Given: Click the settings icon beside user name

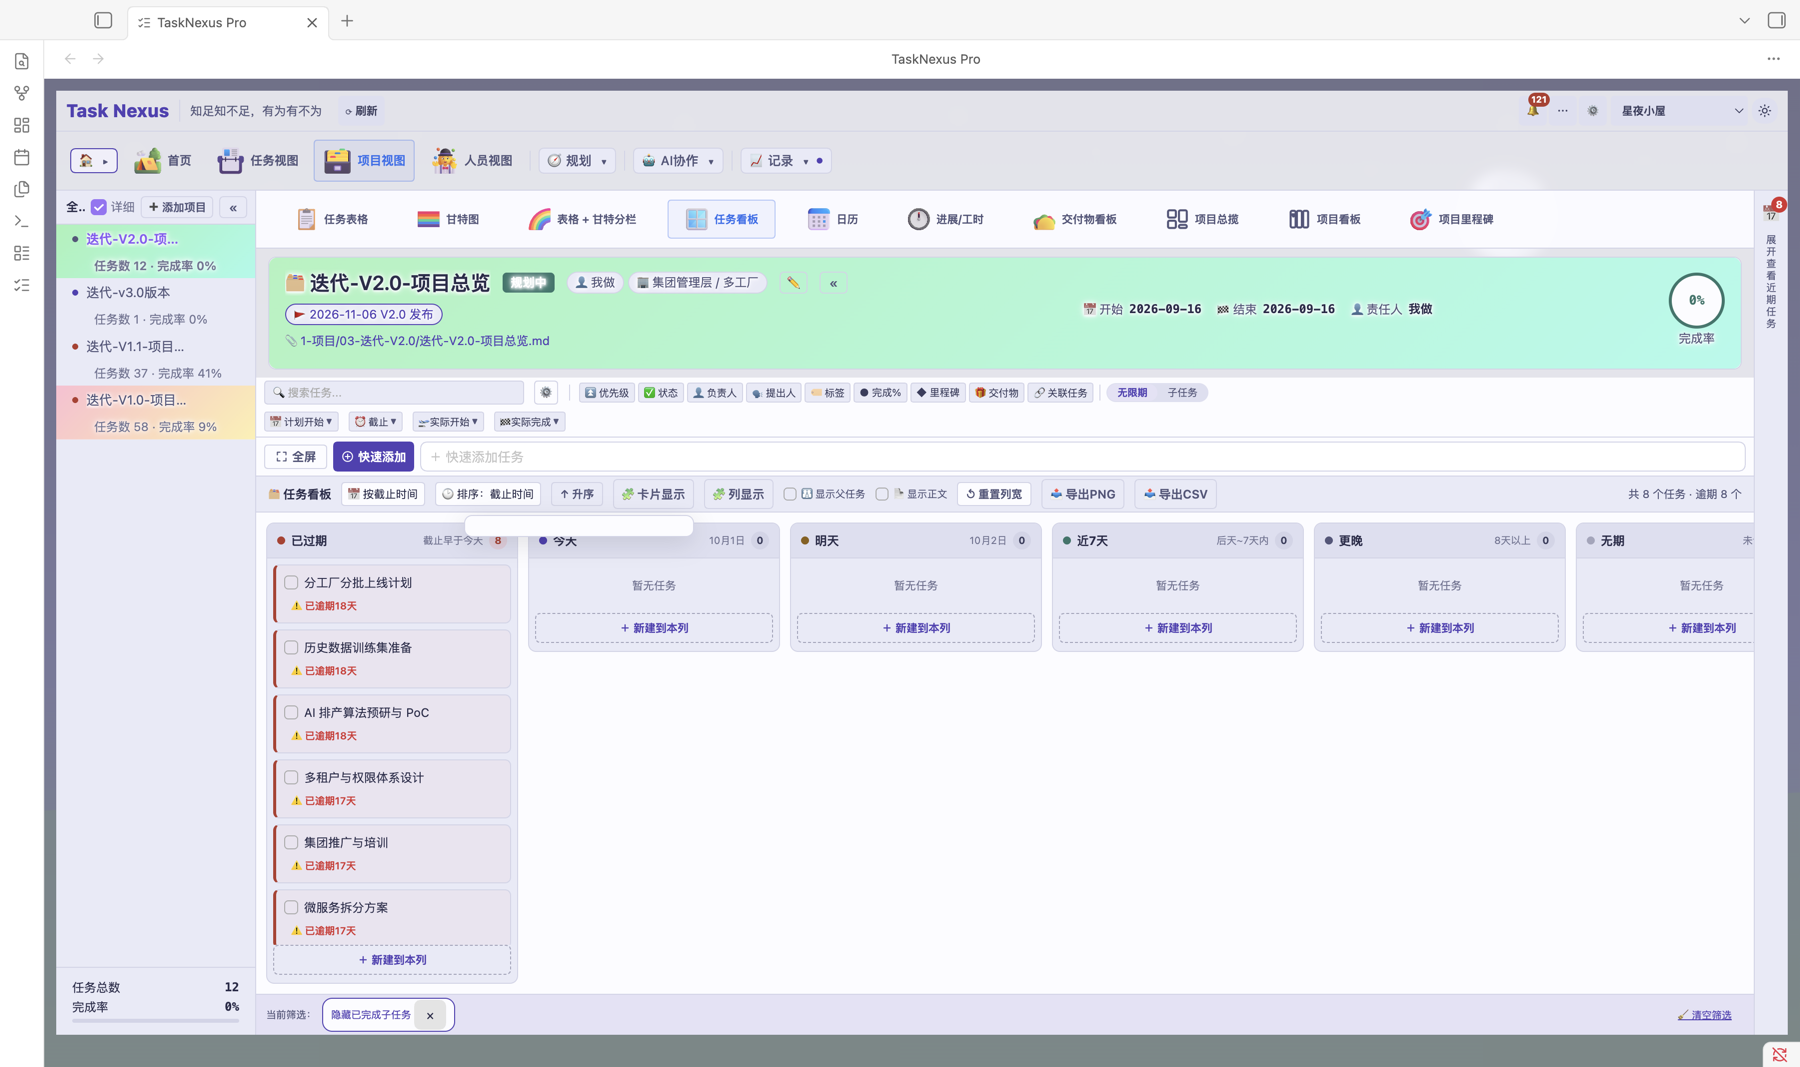Looking at the screenshot, I should [1593, 111].
